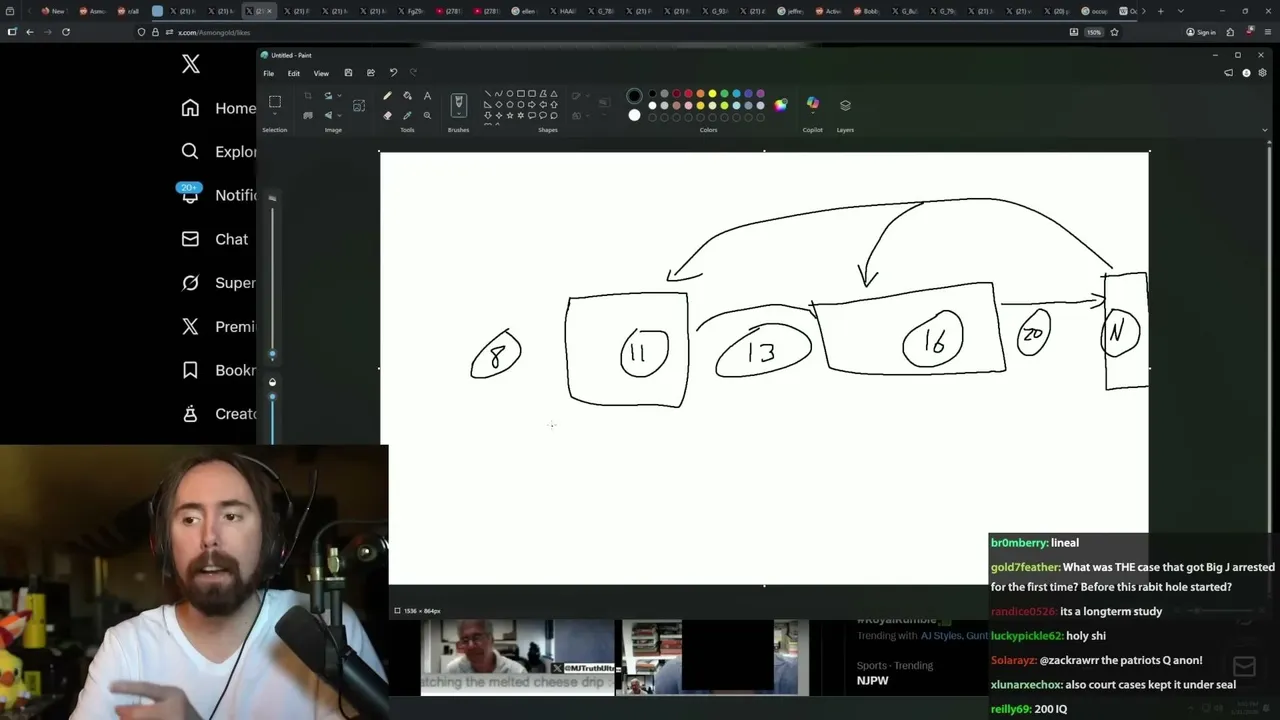
Task: Adjust the brush size slider handle
Action: point(272,353)
